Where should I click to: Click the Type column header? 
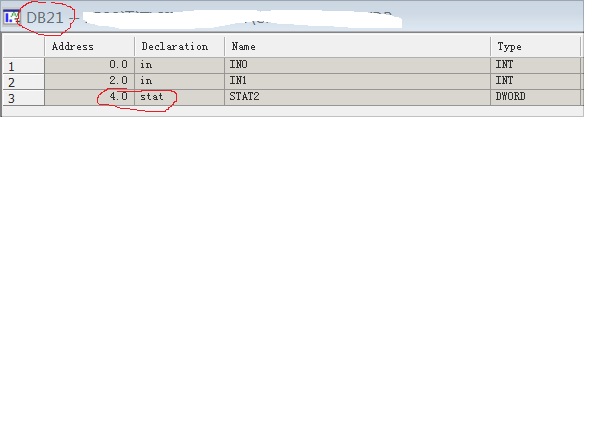tap(536, 47)
